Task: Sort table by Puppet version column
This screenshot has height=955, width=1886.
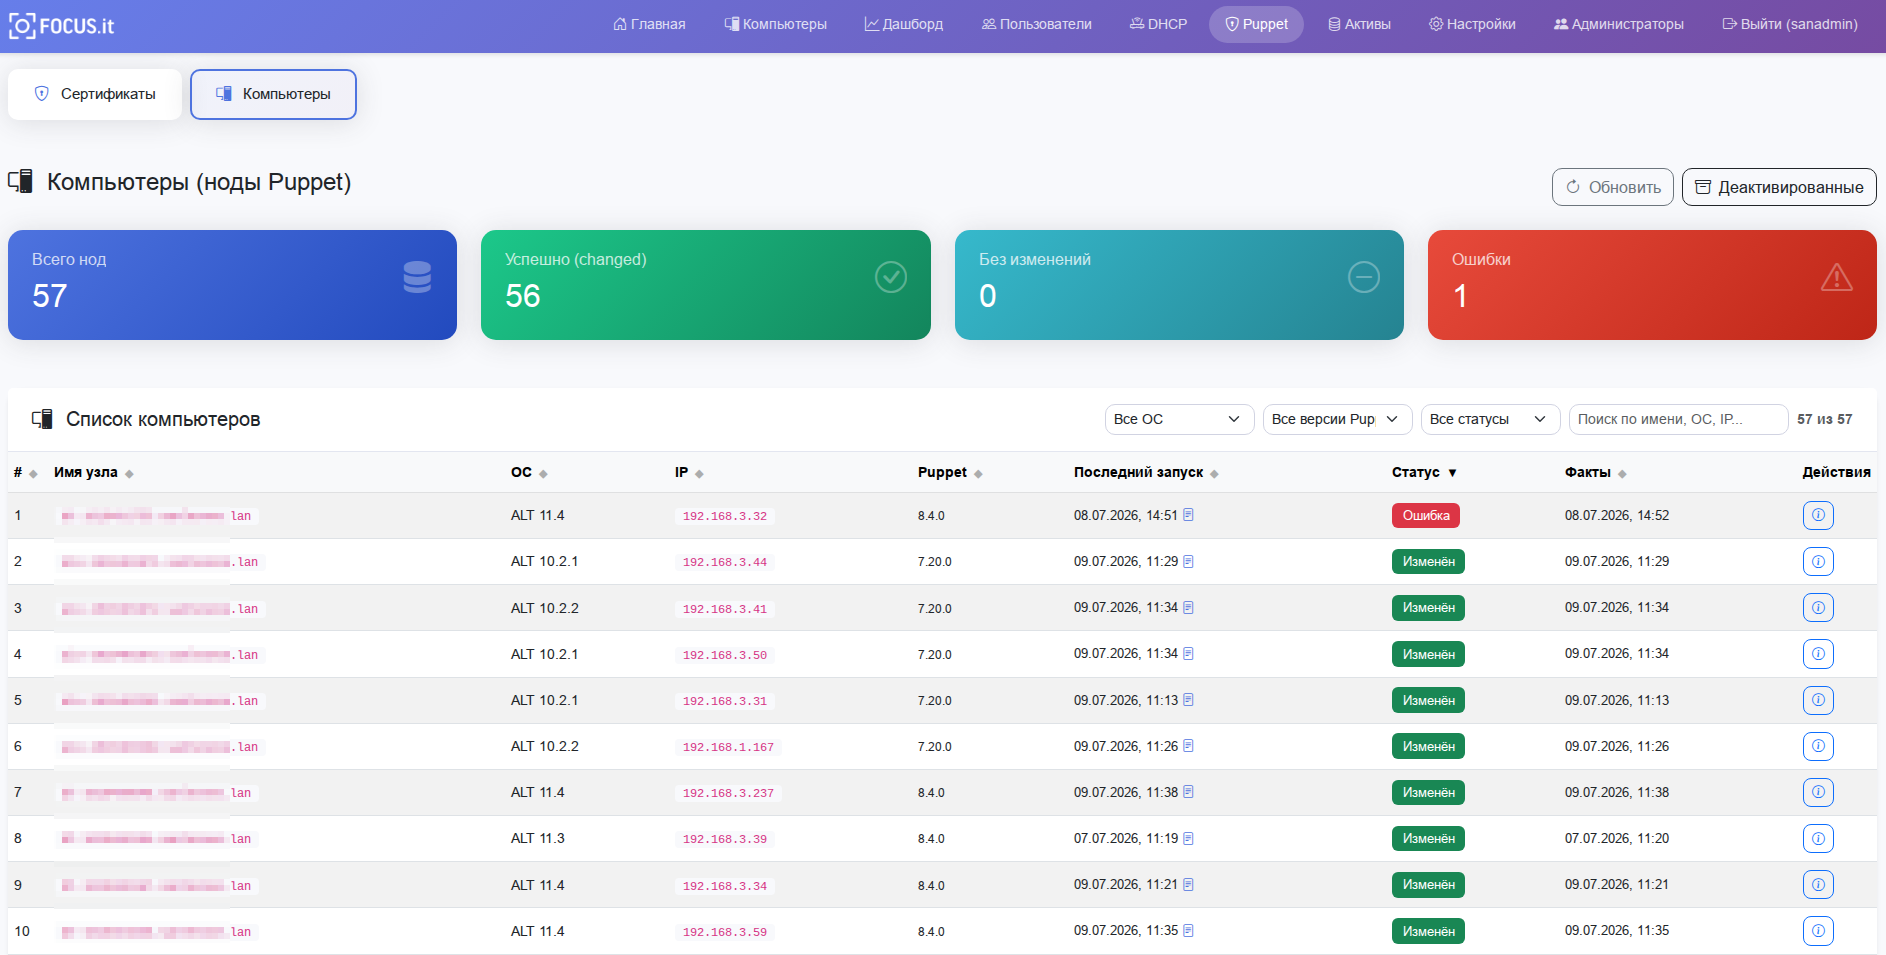Action: pos(950,472)
